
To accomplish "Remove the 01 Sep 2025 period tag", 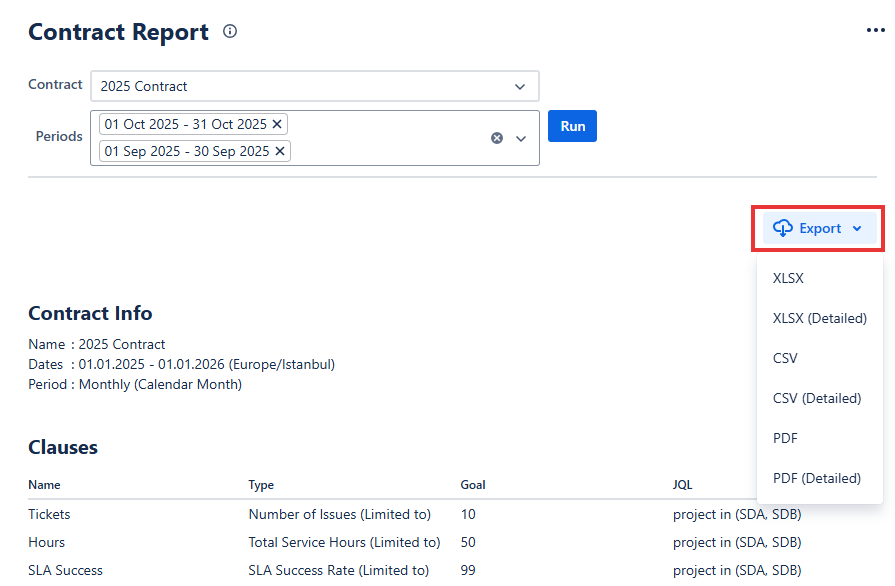I will tap(280, 151).
